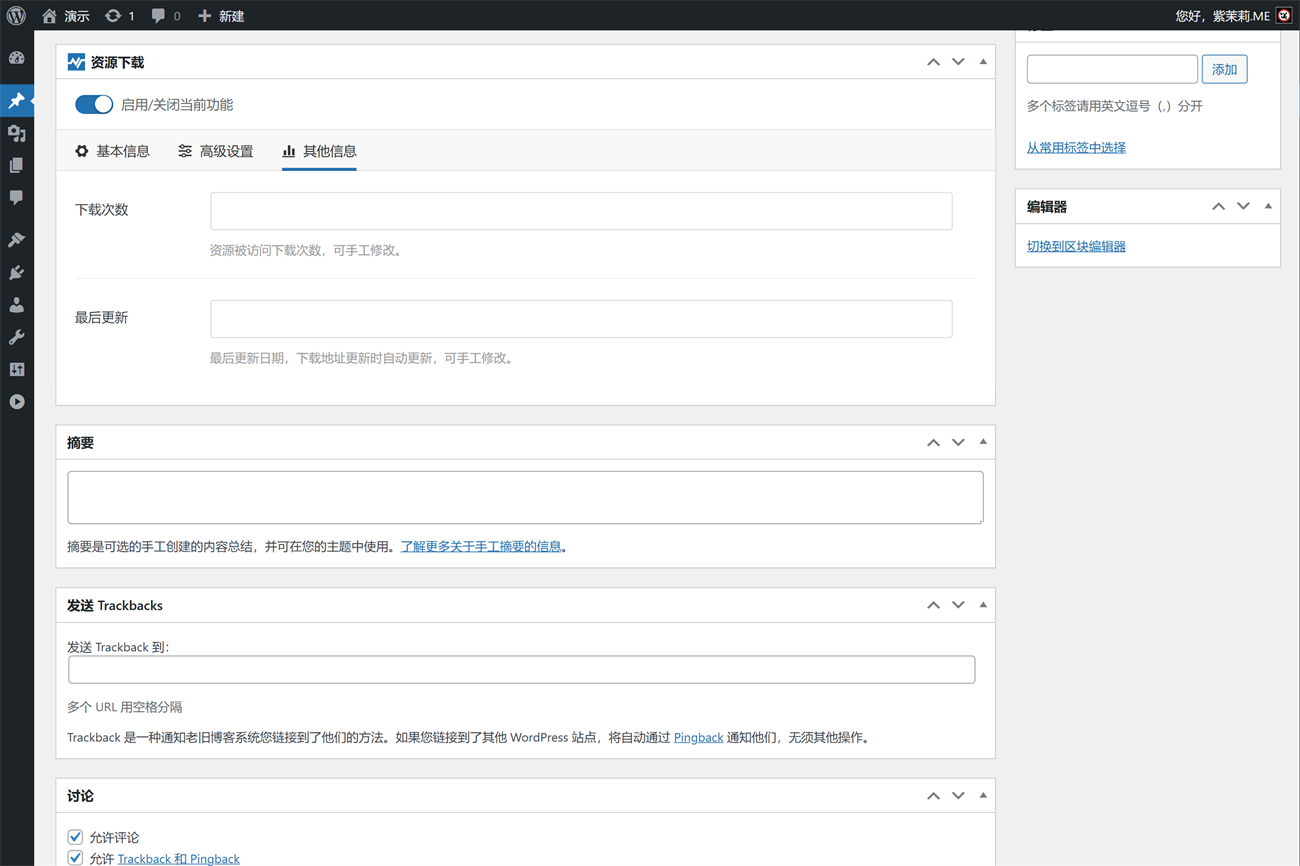
Task: Click the 资源下载 panel logo icon
Action: coord(76,62)
